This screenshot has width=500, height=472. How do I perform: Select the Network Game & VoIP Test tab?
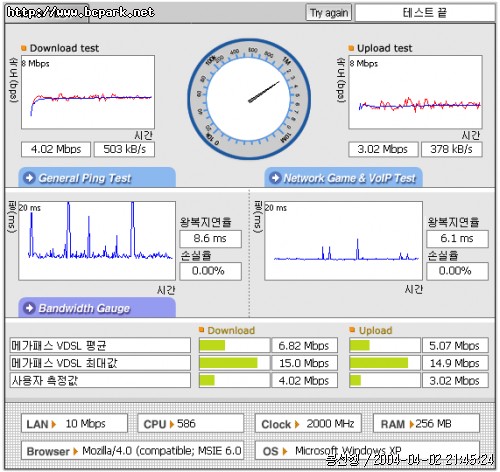point(344,177)
